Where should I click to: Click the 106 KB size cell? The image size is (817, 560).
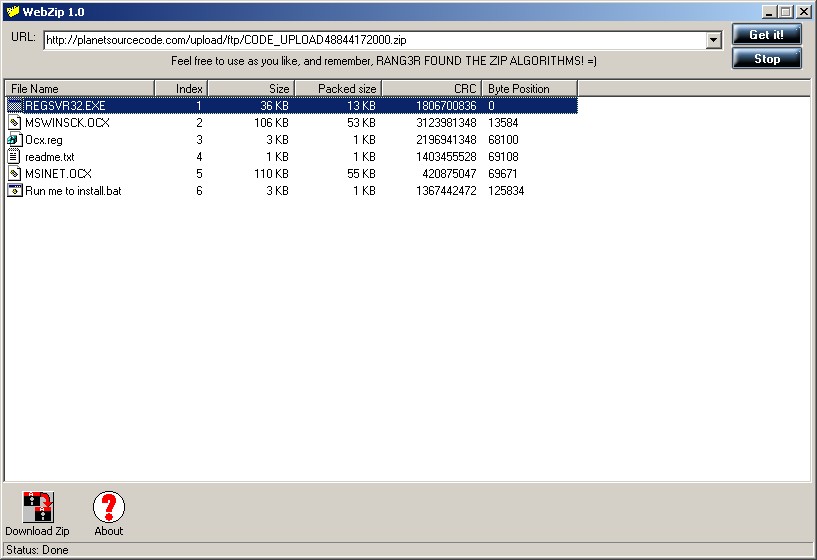[x=271, y=123]
